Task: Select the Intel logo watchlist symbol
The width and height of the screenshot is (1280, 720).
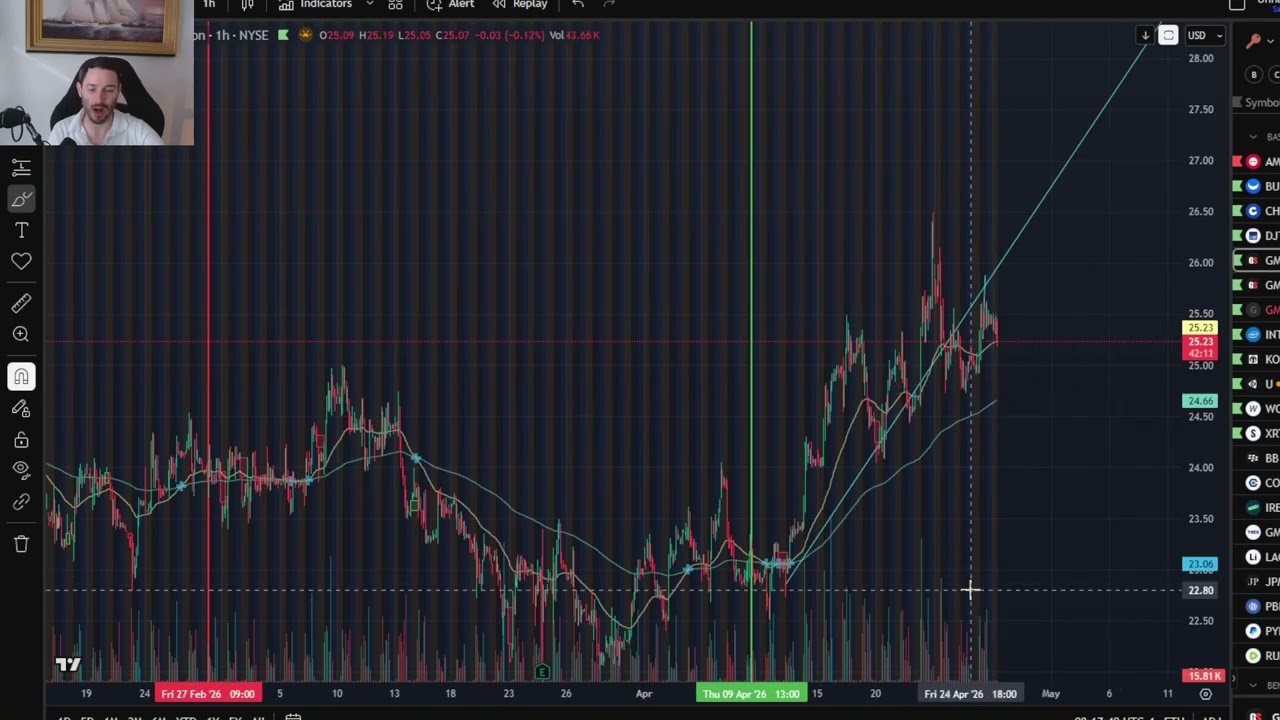Action: (x=1253, y=334)
